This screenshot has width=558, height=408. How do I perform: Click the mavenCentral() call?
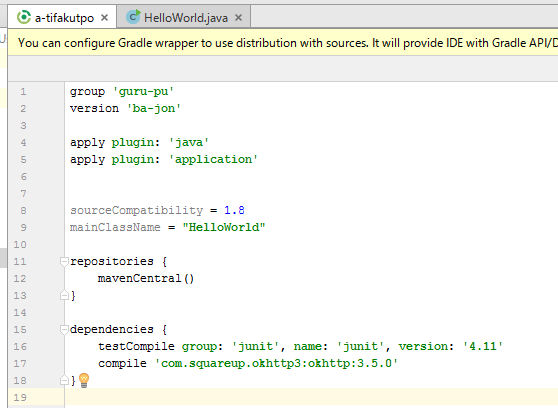(146, 278)
